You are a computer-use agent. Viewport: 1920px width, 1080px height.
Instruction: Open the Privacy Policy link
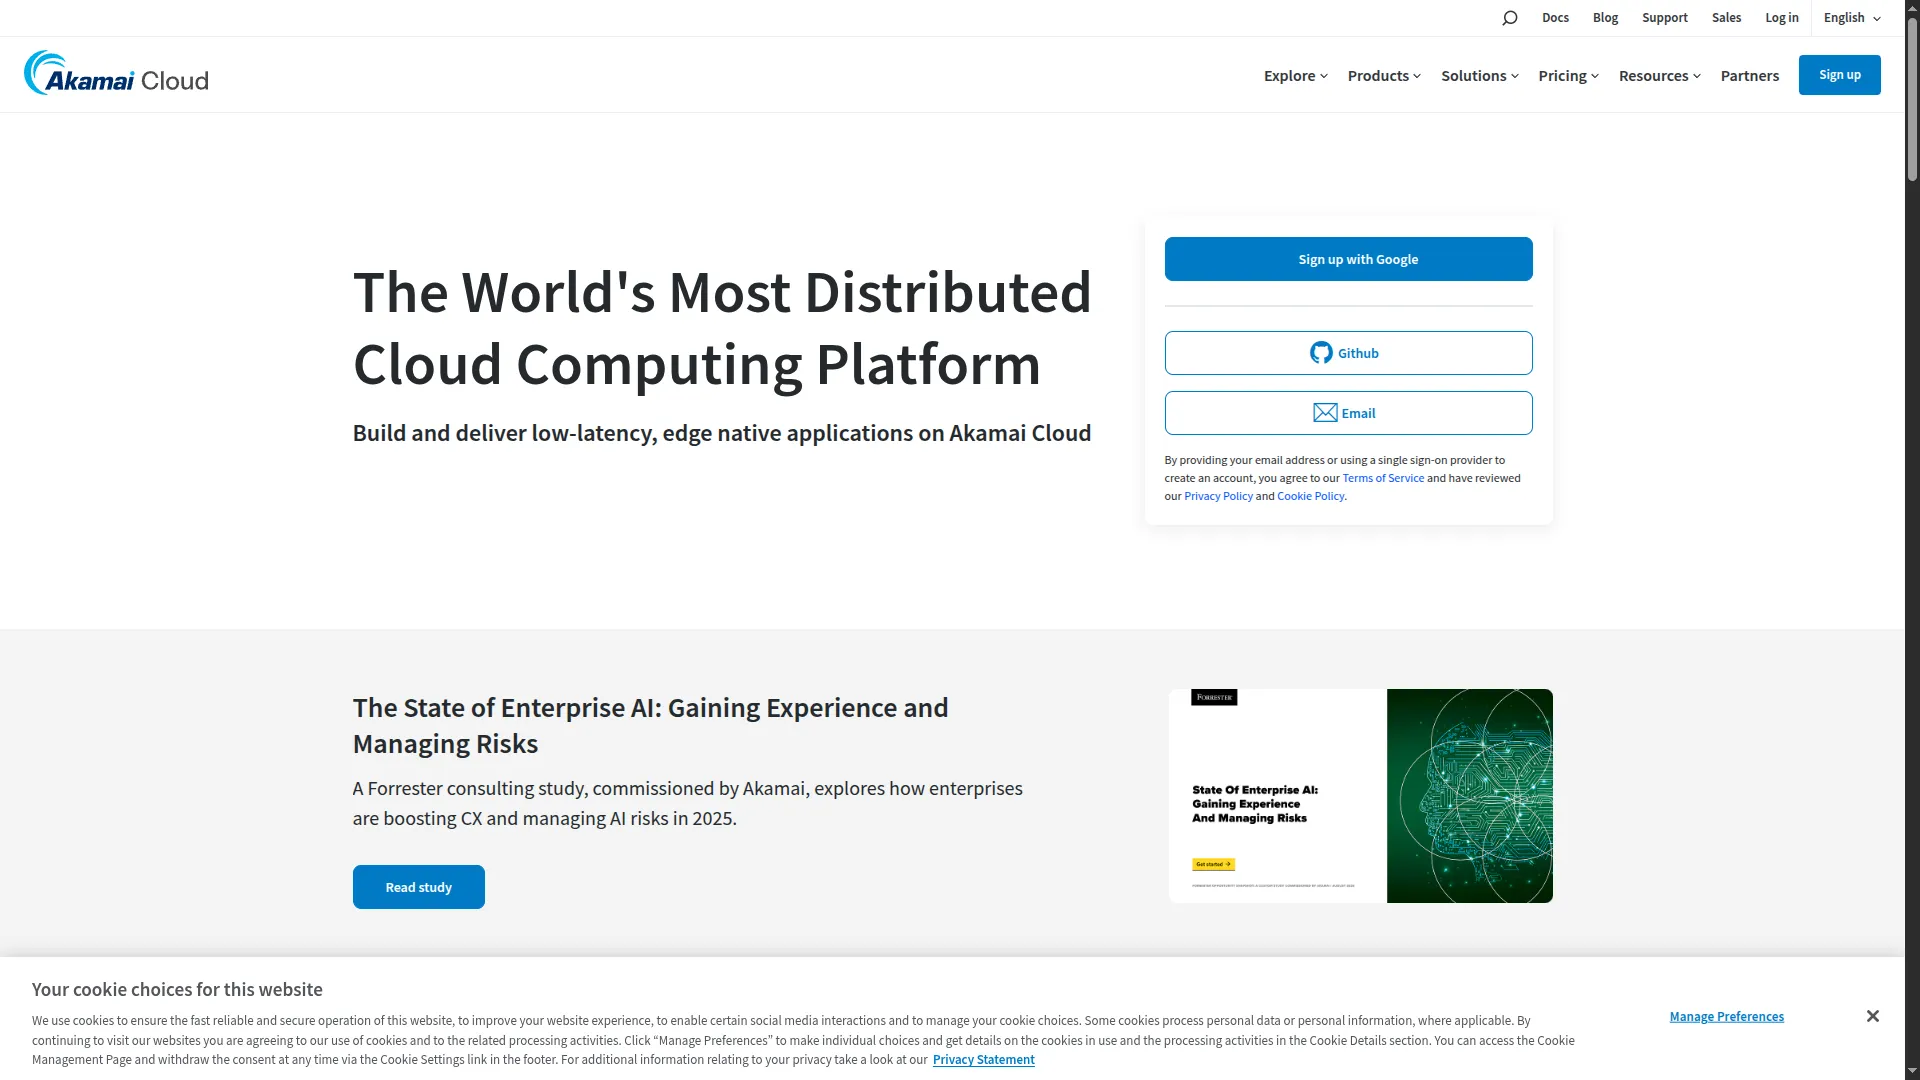point(1218,496)
